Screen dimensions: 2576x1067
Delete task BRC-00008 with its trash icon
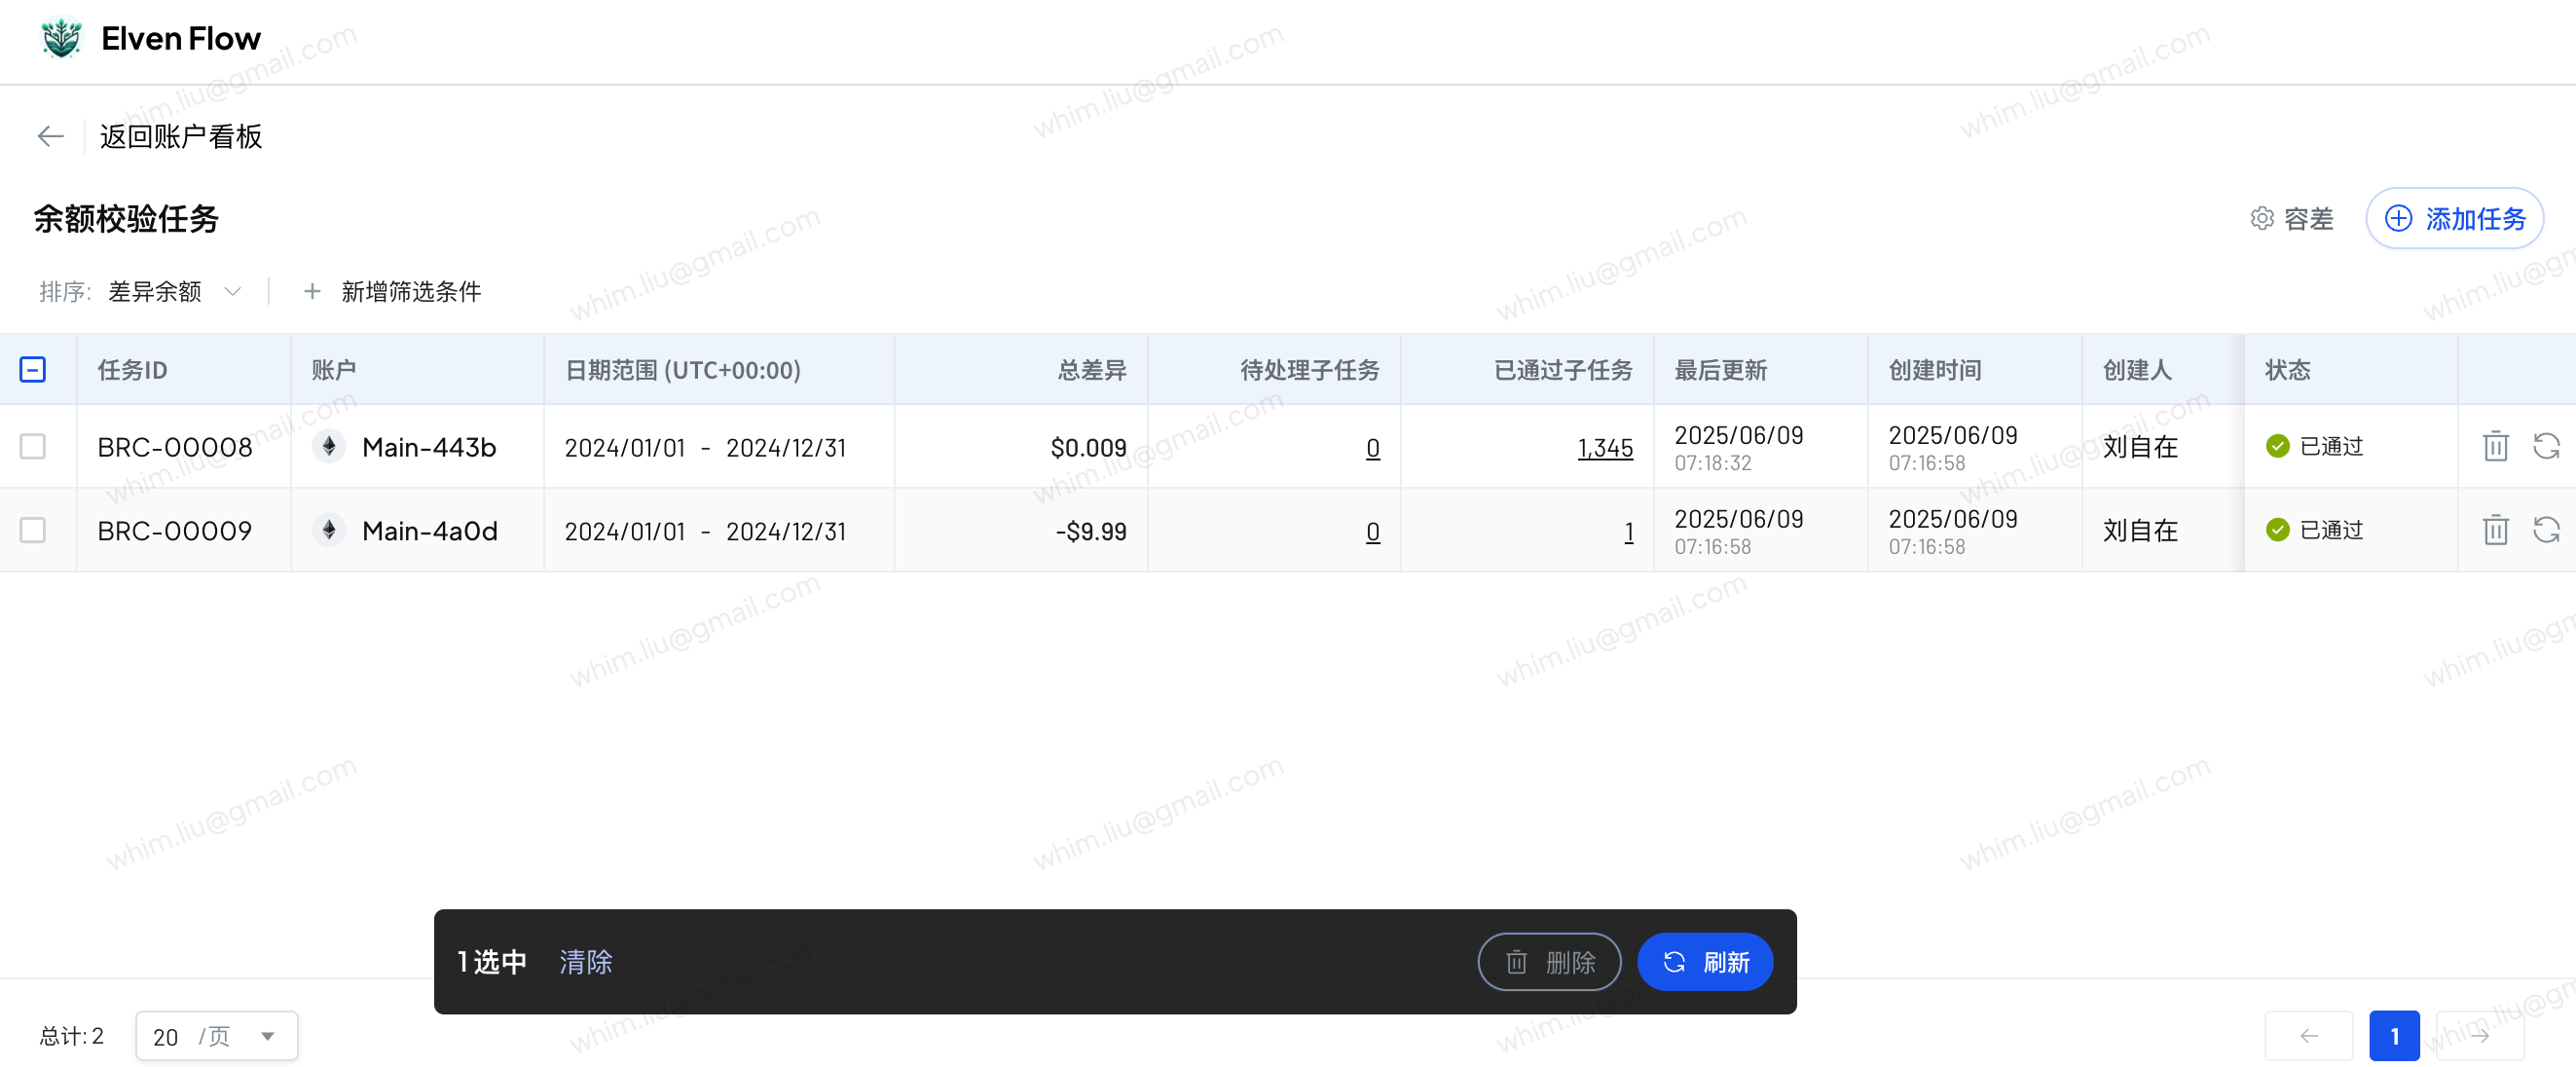2495,446
